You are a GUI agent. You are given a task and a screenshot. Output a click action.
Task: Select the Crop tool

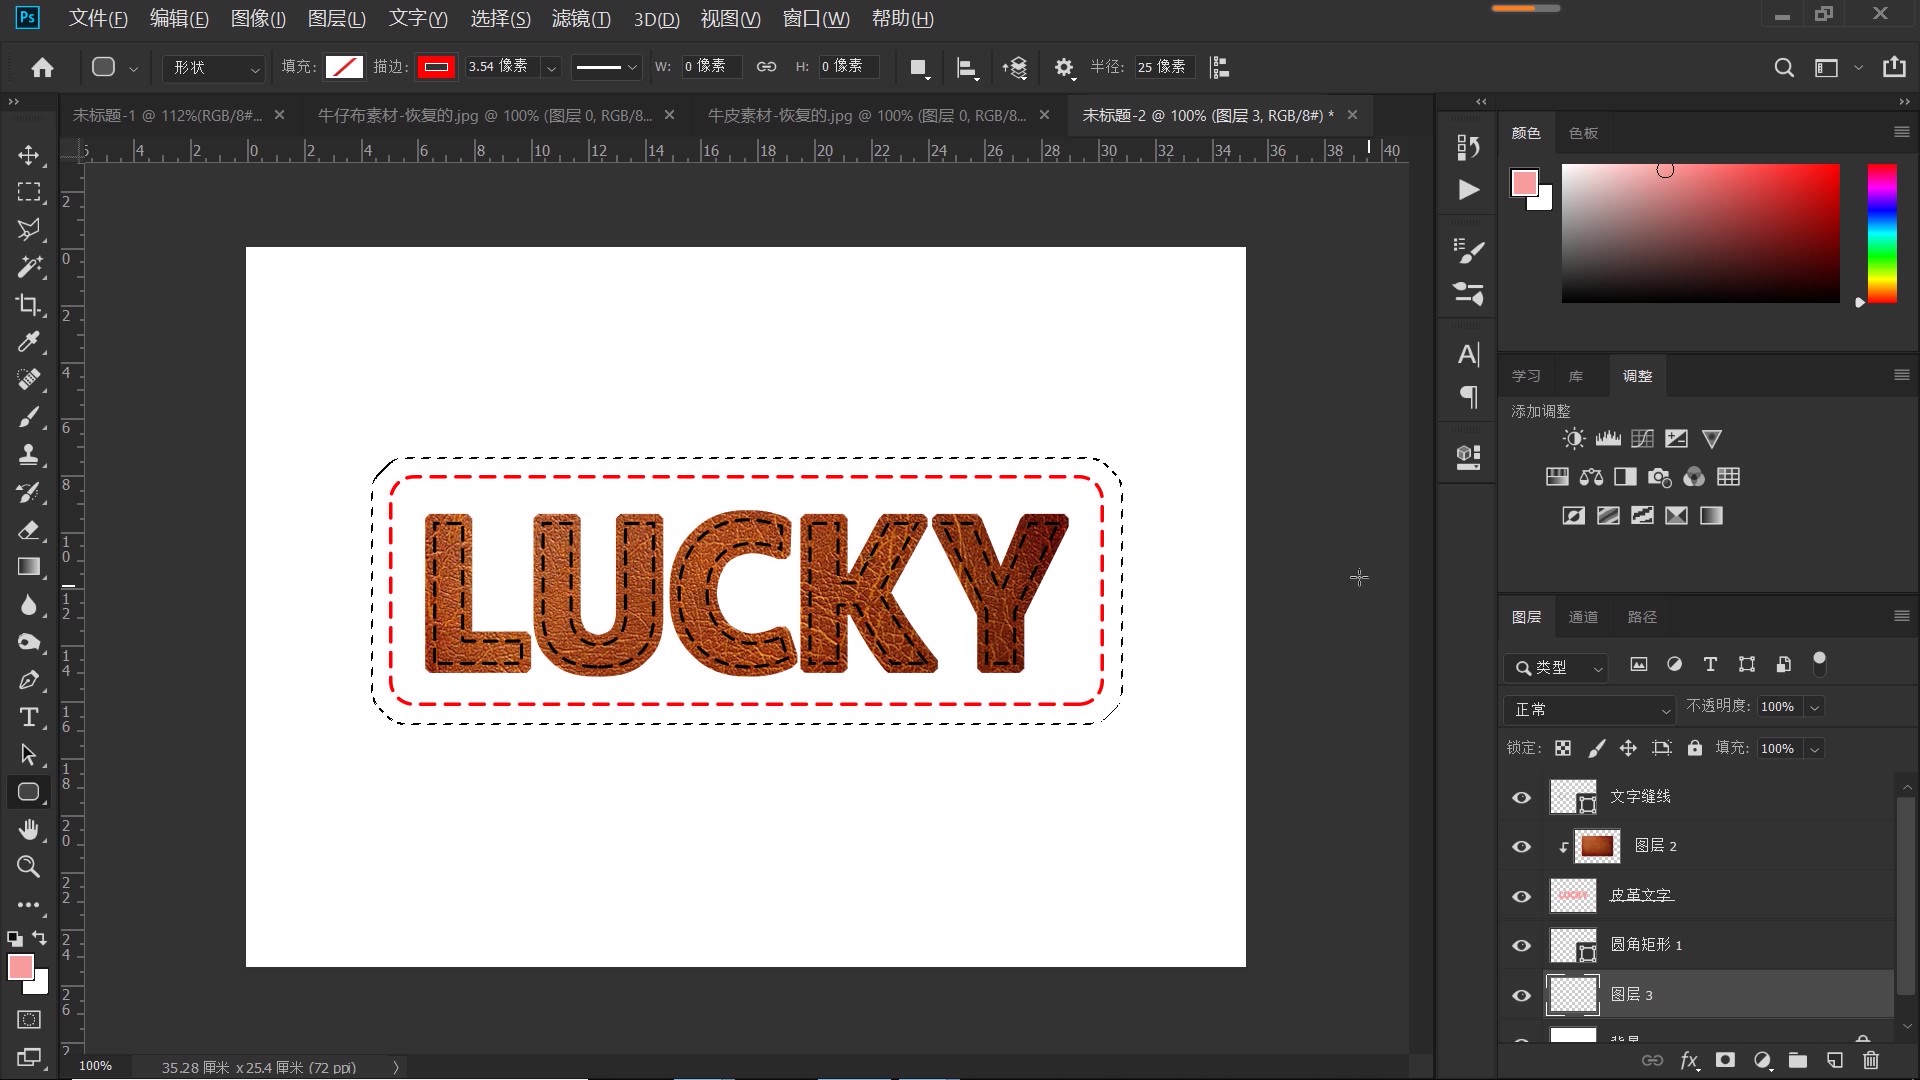[29, 305]
